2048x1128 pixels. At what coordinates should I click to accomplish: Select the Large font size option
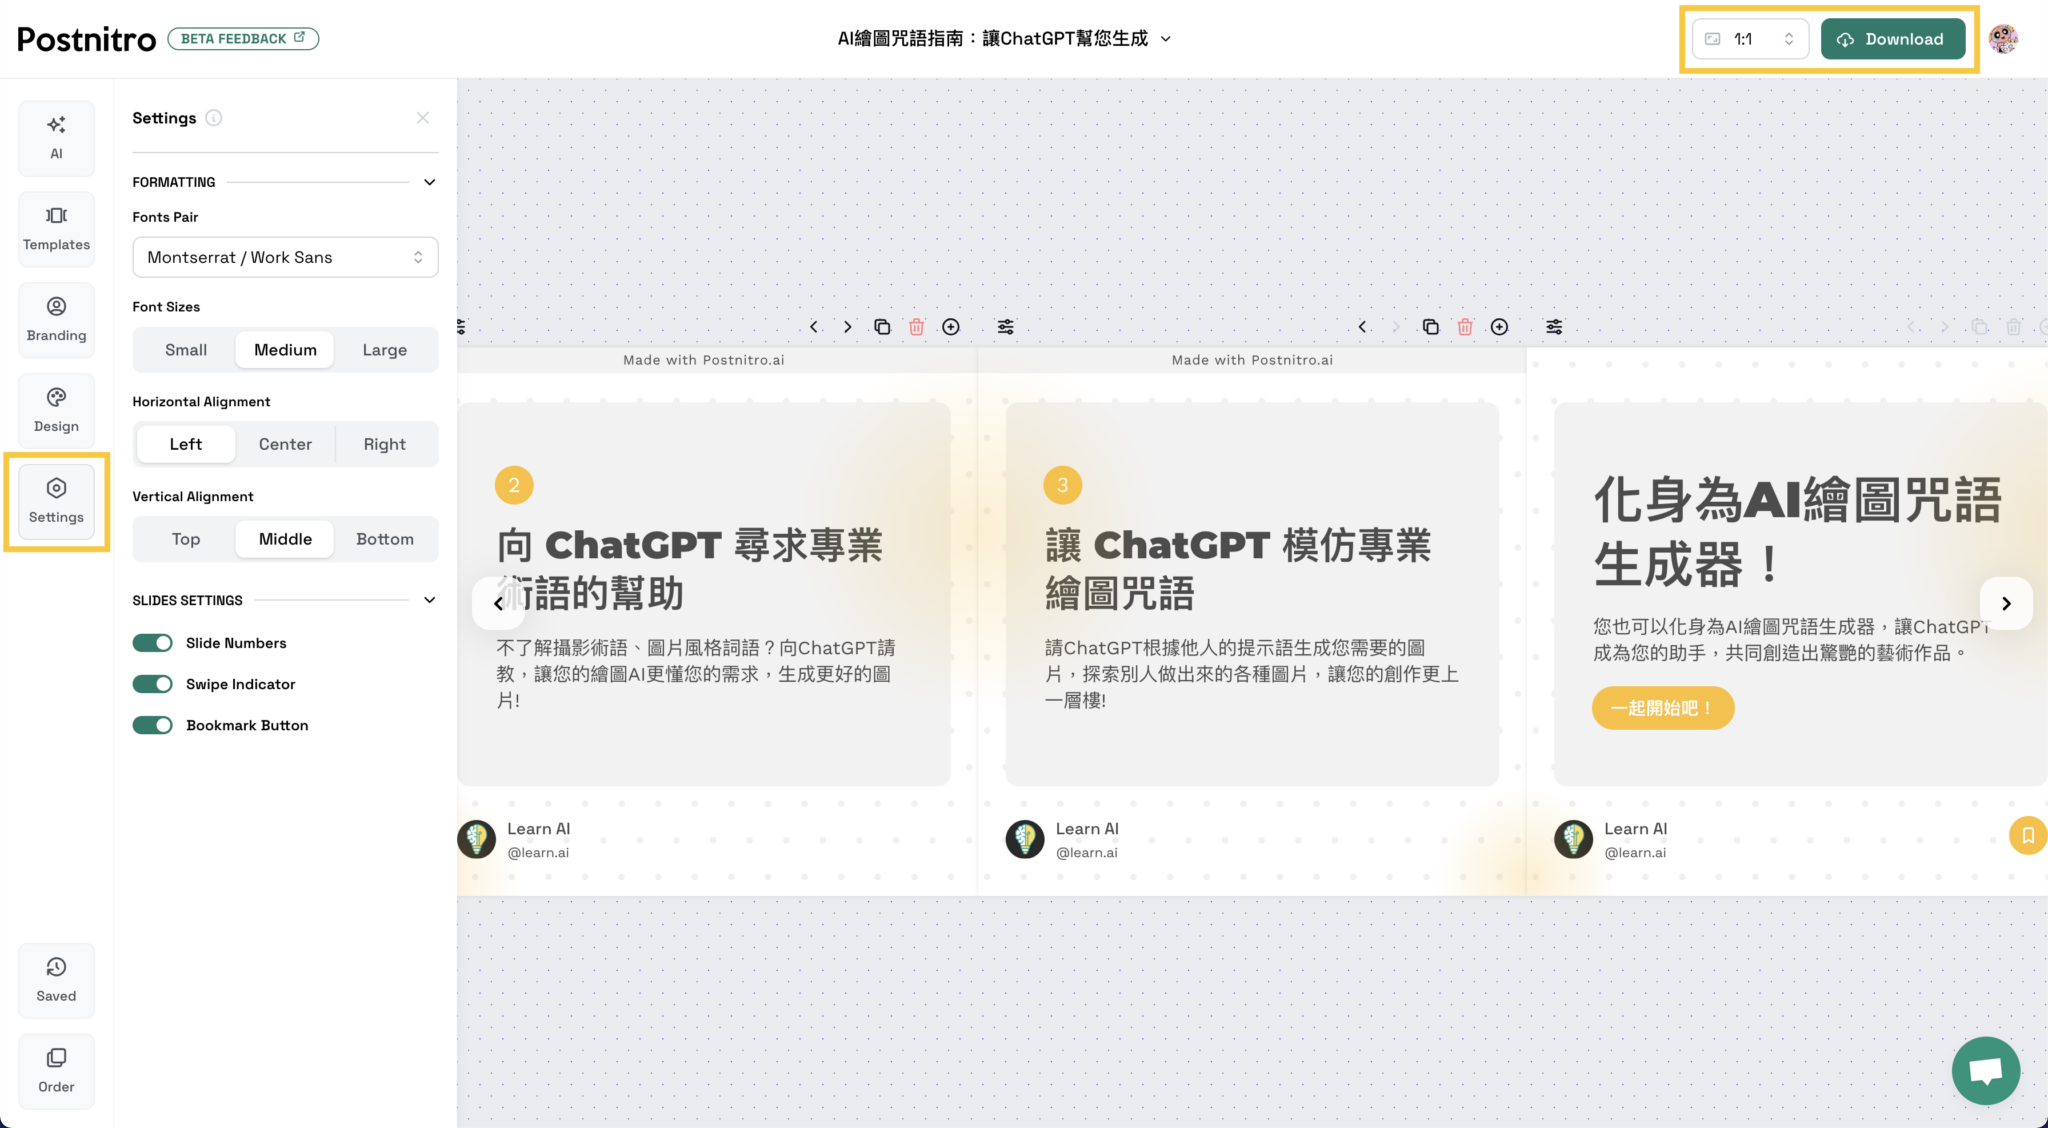point(384,349)
